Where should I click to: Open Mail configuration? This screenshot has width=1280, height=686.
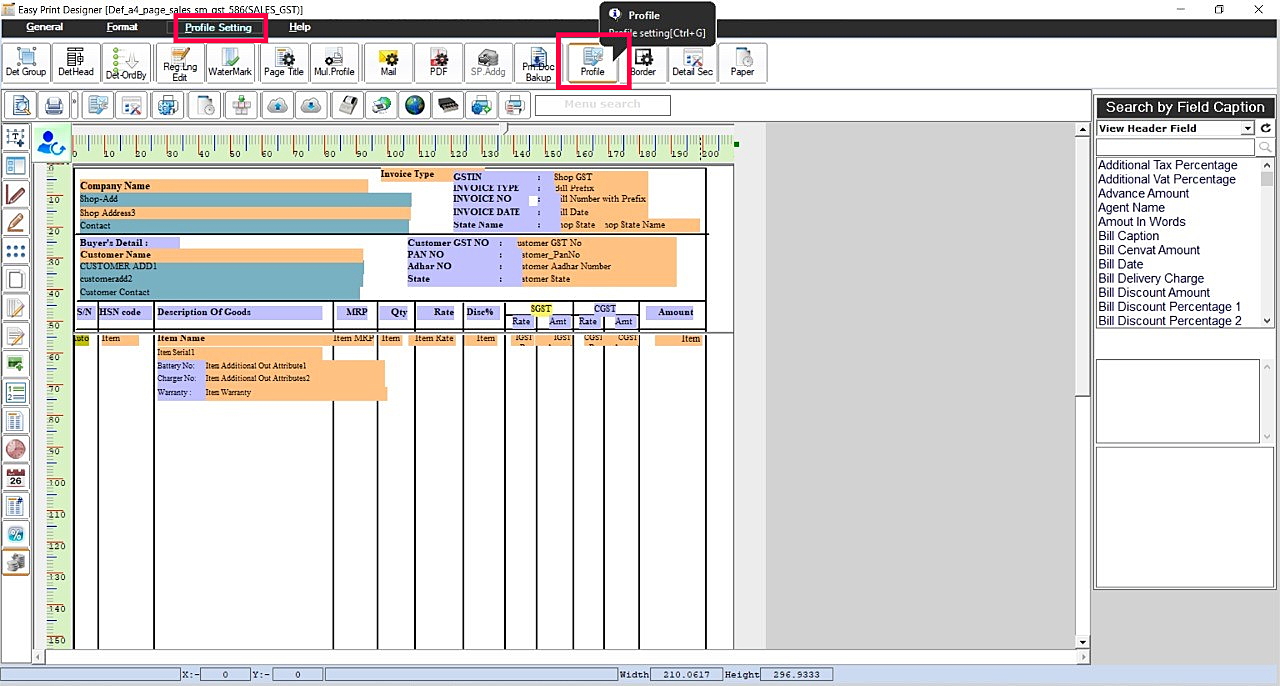pyautogui.click(x=388, y=63)
